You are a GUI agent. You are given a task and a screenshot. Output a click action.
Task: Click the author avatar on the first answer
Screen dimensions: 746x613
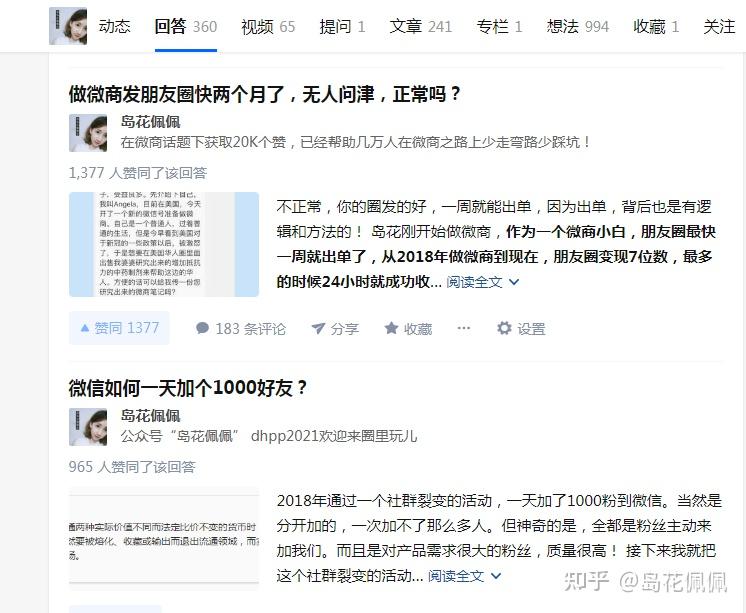[x=88, y=133]
